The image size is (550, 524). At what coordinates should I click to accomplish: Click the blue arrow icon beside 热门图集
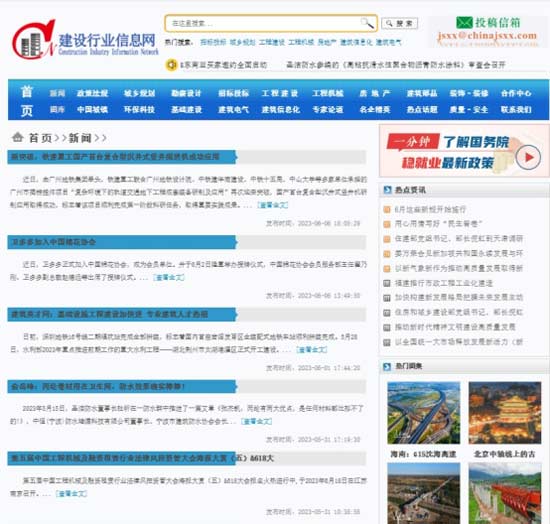point(387,367)
